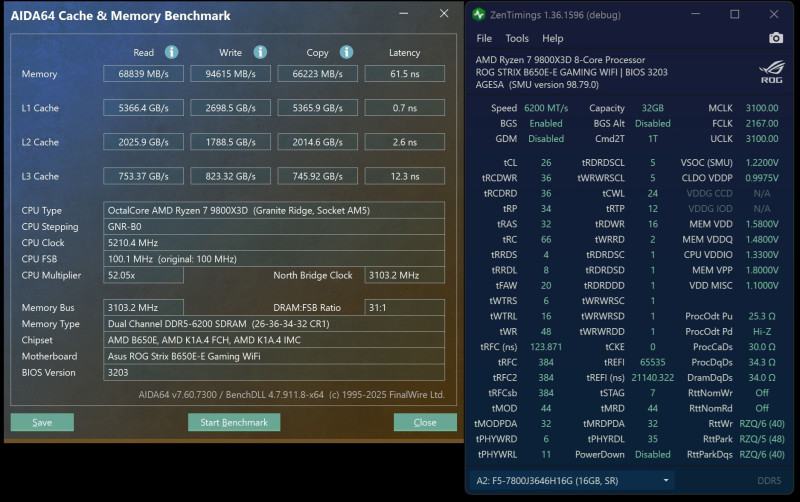Image resolution: width=800 pixels, height=502 pixels.
Task: Click the Cmd2T value 1T
Action: pyautogui.click(x=653, y=139)
